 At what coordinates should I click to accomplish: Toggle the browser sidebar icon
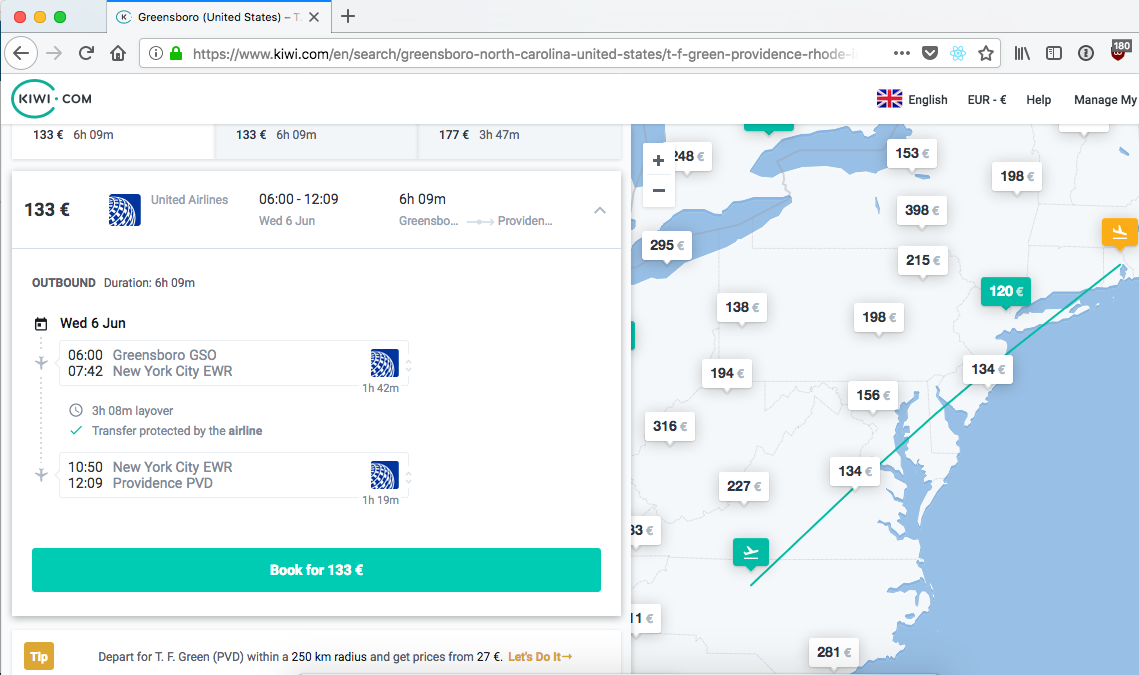[1054, 53]
